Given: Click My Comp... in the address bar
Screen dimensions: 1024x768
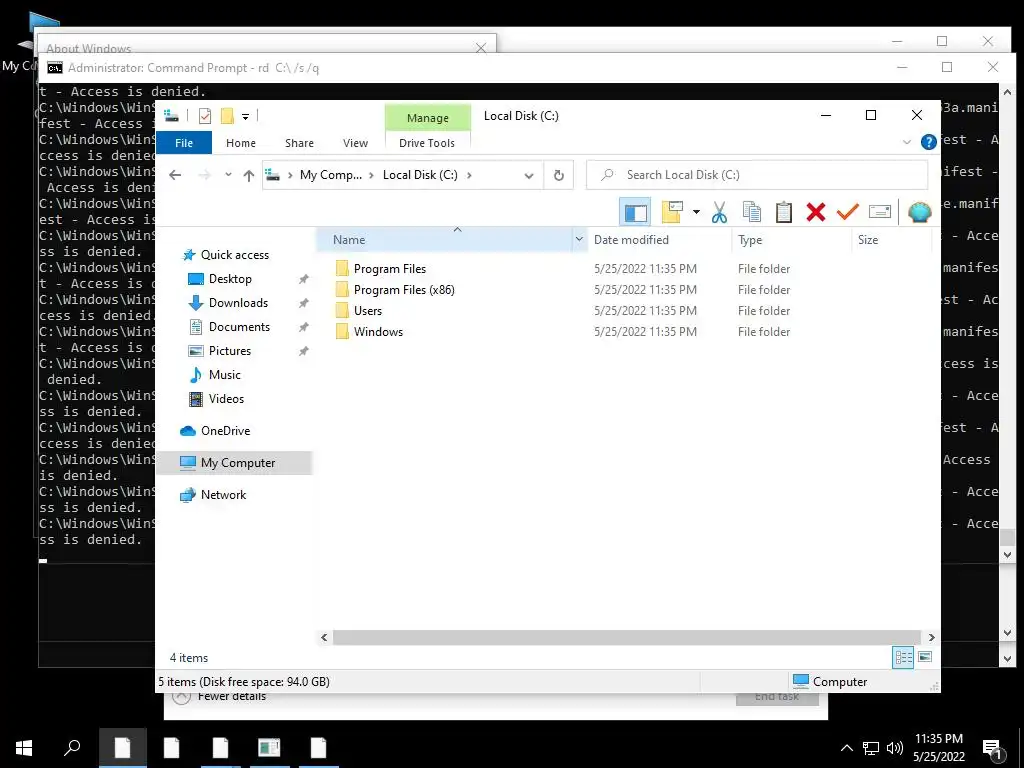Looking at the screenshot, I should point(330,175).
